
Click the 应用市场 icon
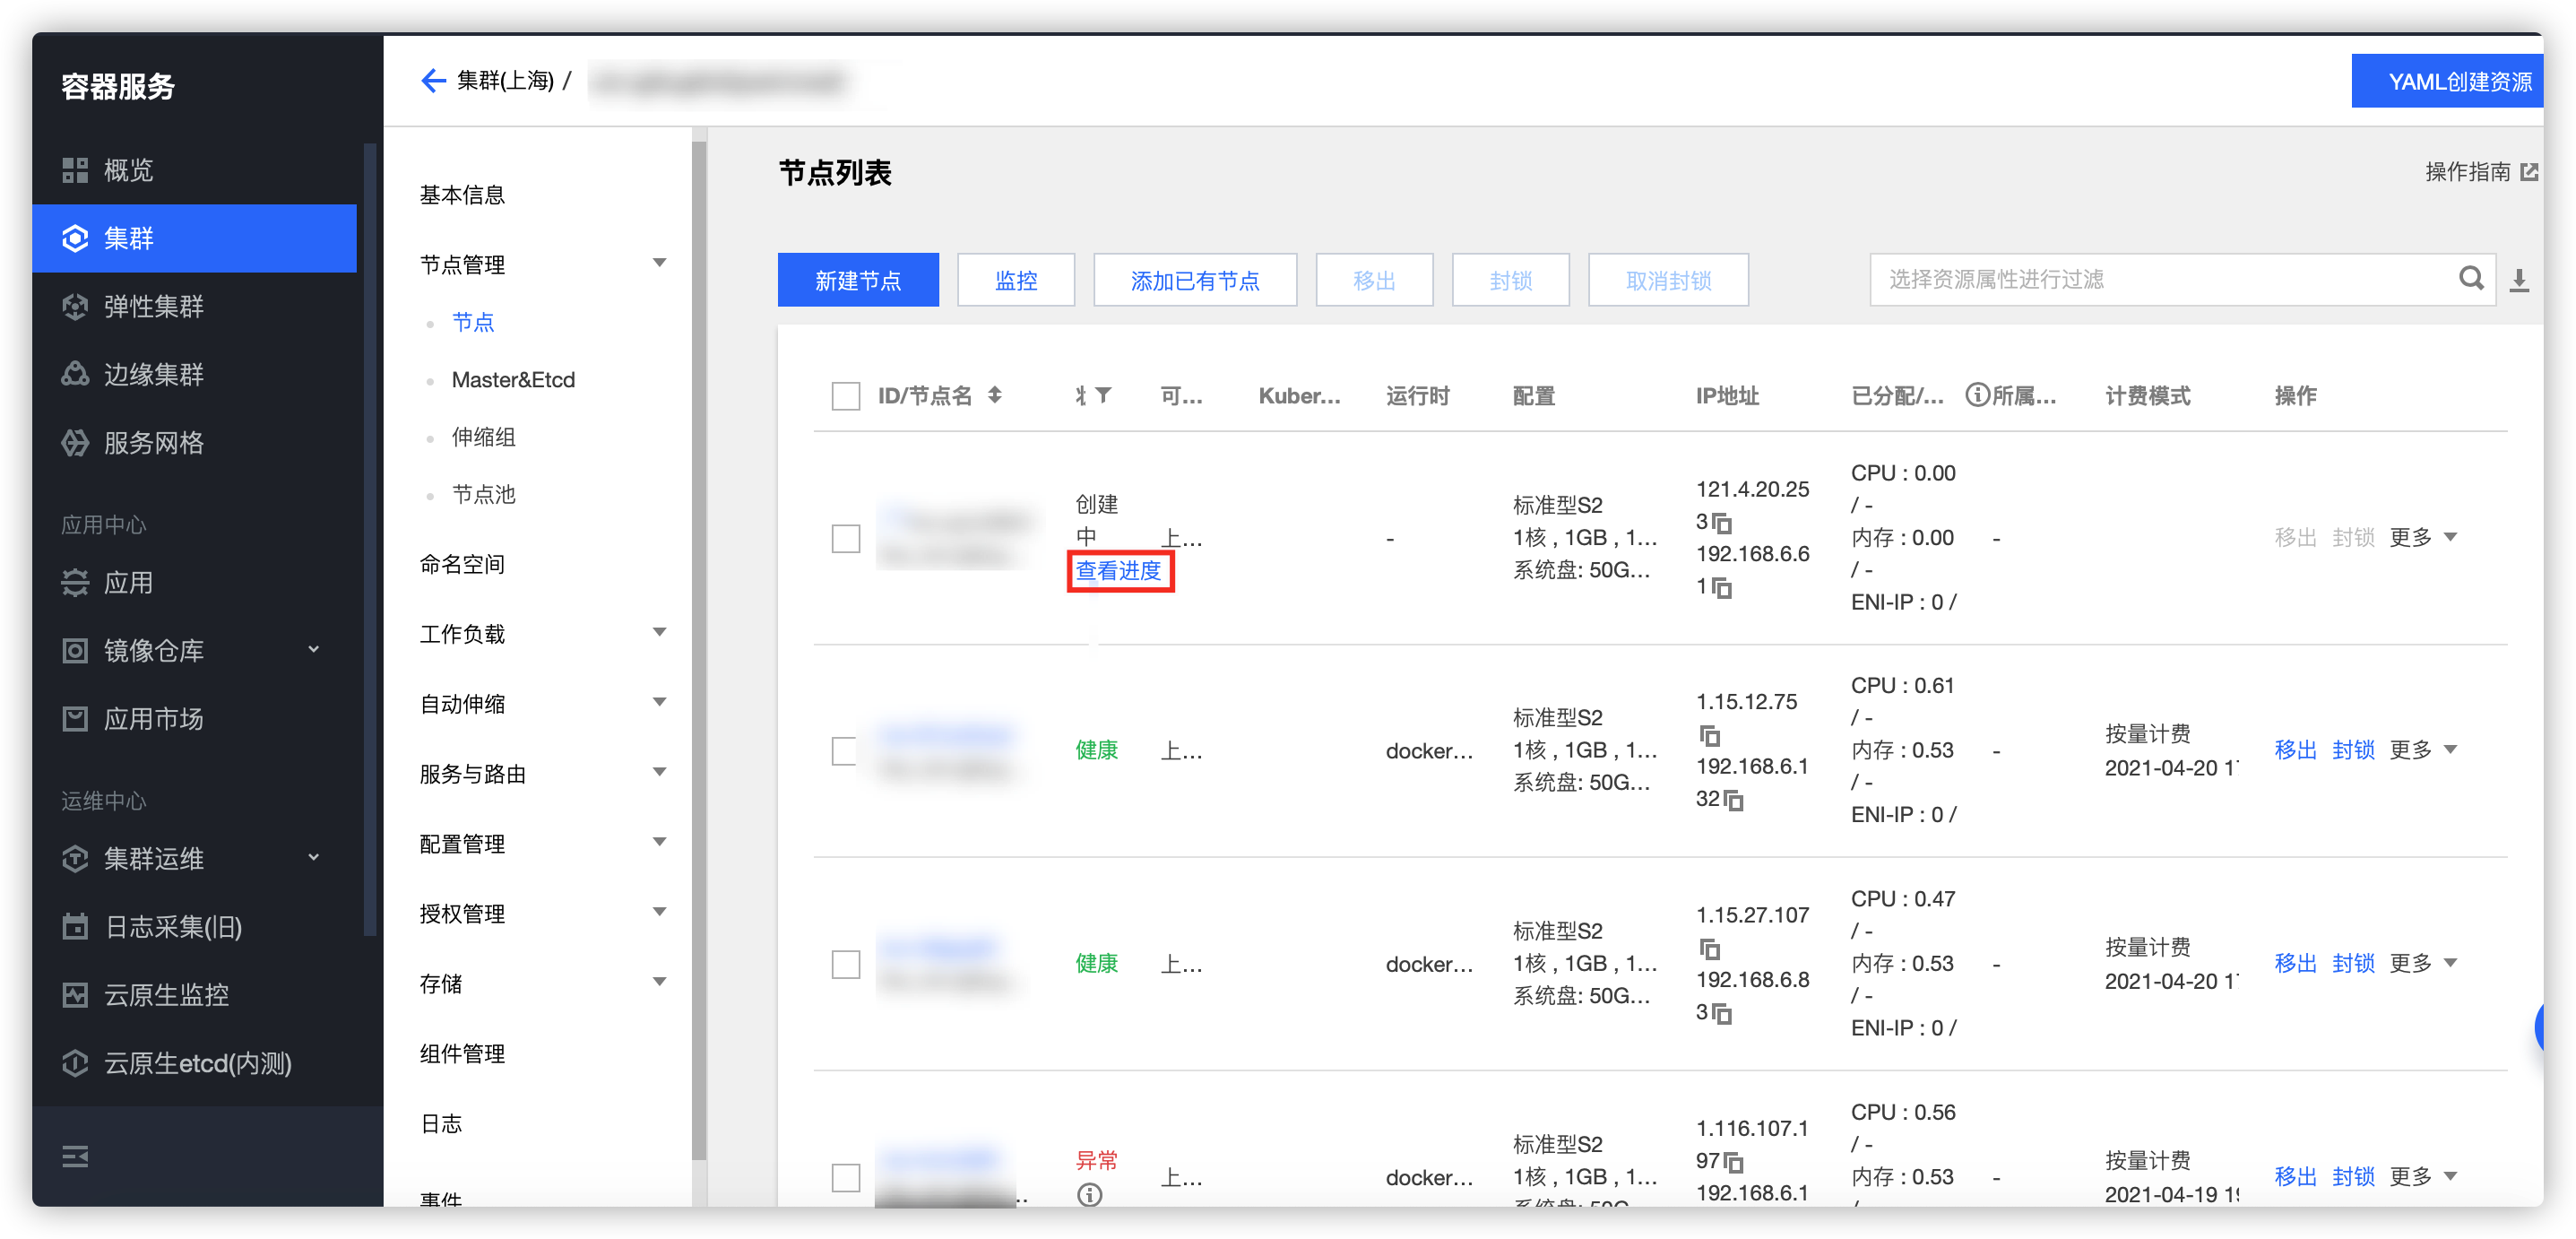click(75, 719)
